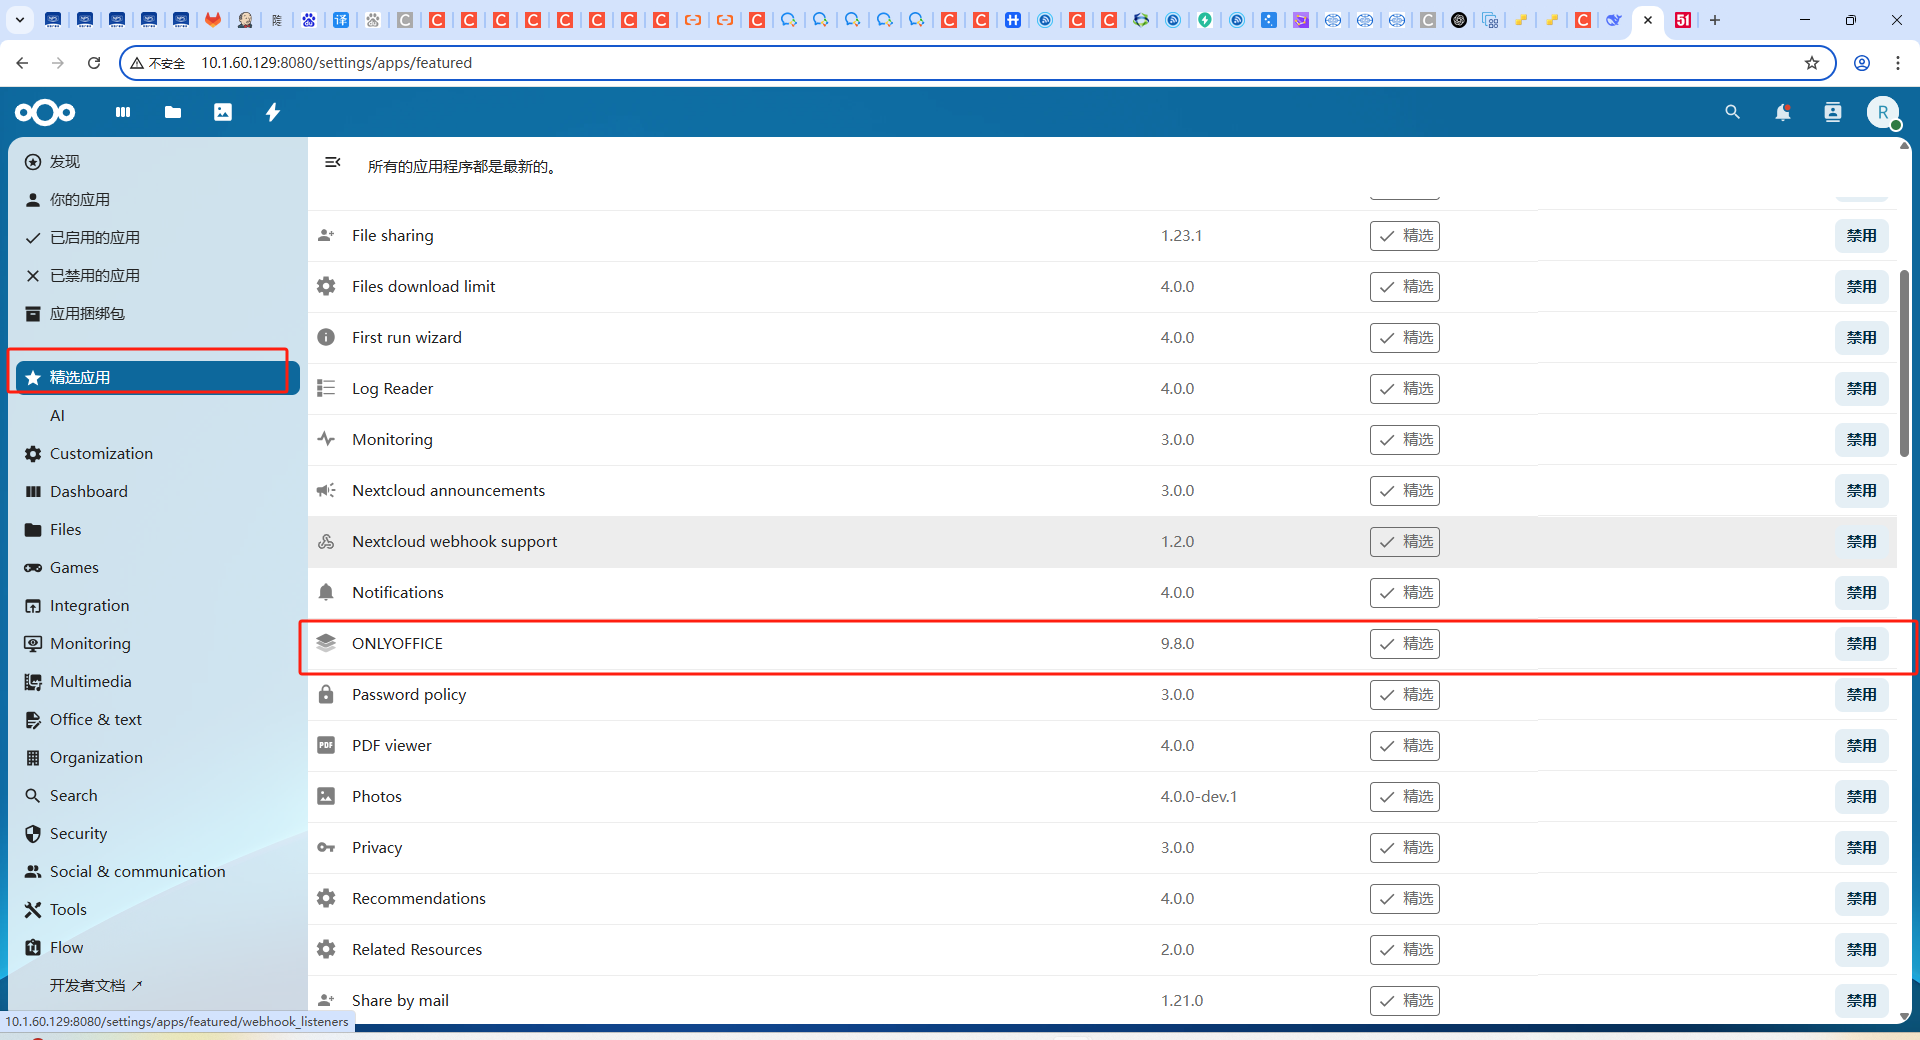Disable Monitoring with its 禁用 button
The height and width of the screenshot is (1040, 1920).
pyautogui.click(x=1861, y=440)
